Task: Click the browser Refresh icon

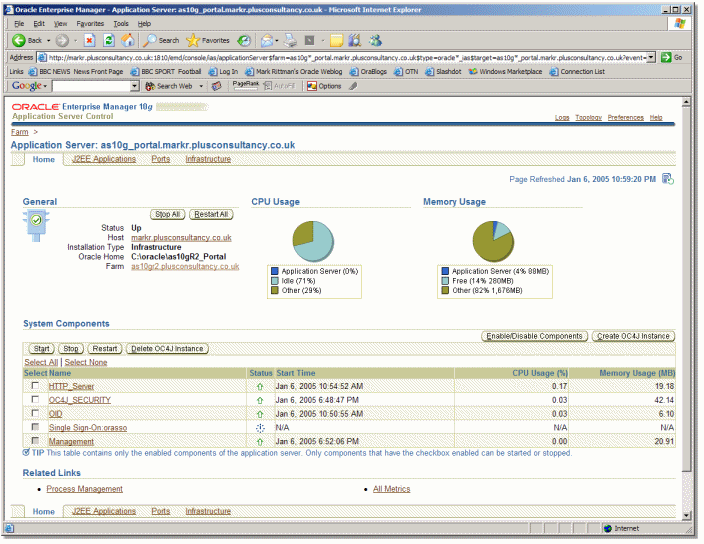Action: click(108, 41)
